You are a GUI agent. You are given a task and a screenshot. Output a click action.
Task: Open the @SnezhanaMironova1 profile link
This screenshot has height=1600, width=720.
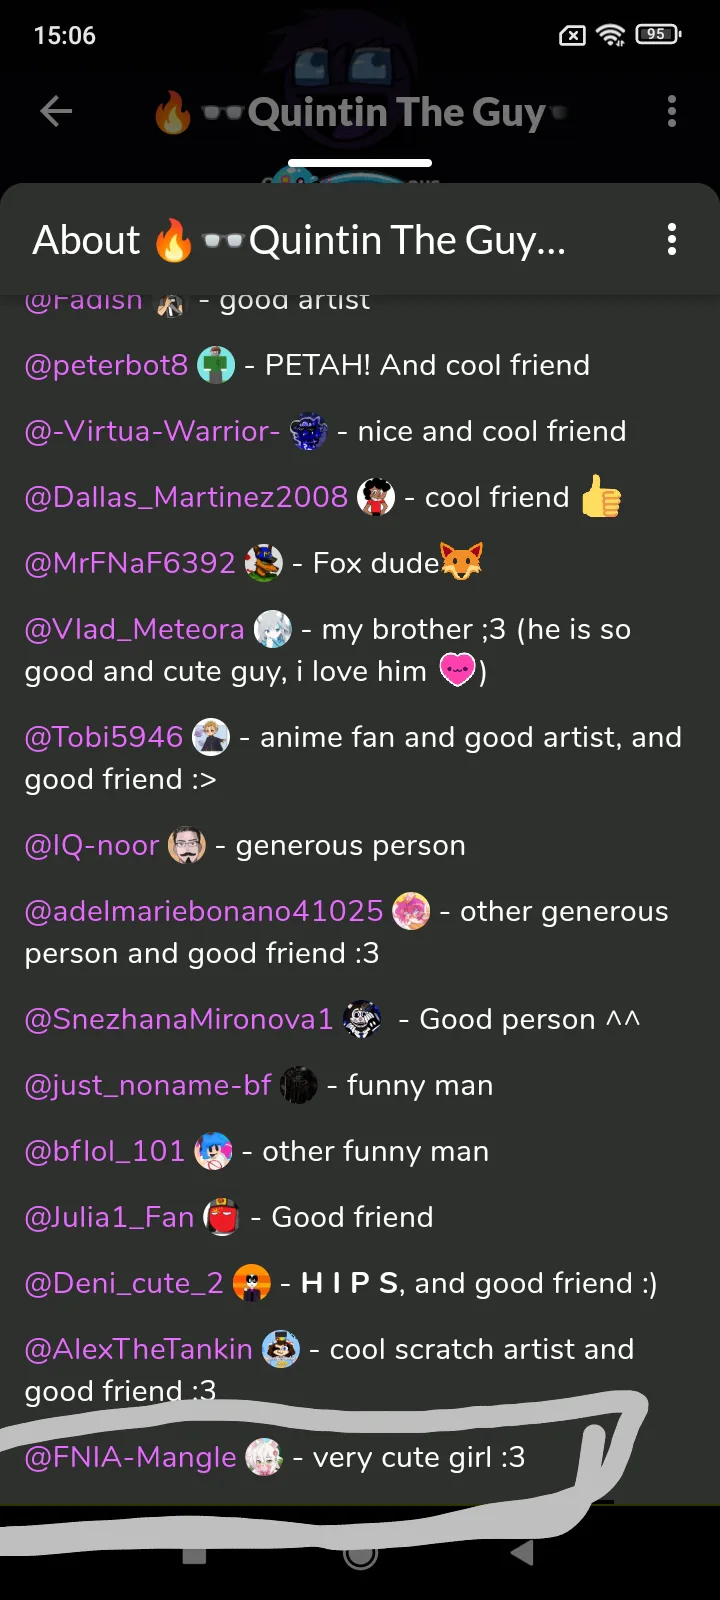(x=179, y=1019)
